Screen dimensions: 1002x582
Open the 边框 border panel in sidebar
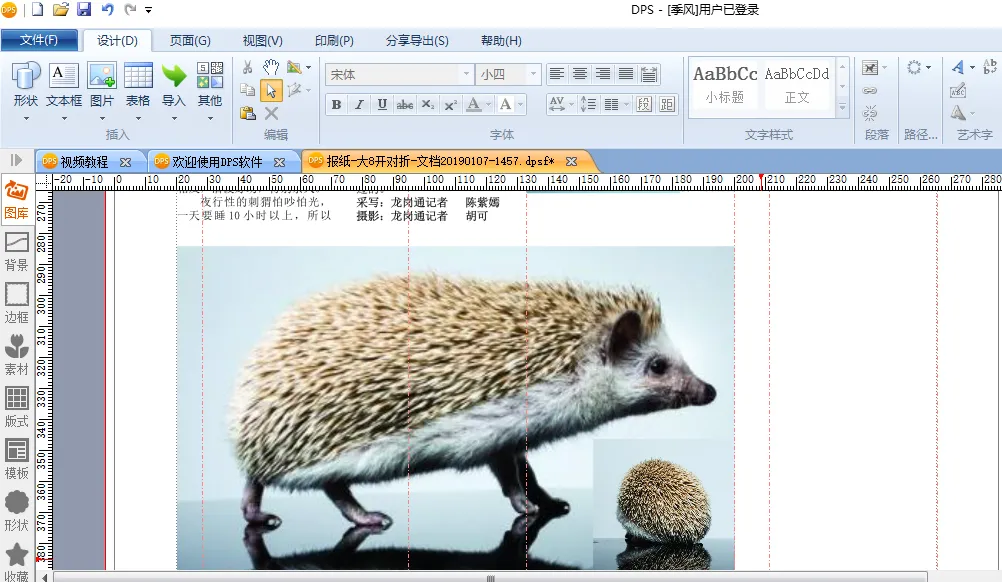[x=17, y=302]
